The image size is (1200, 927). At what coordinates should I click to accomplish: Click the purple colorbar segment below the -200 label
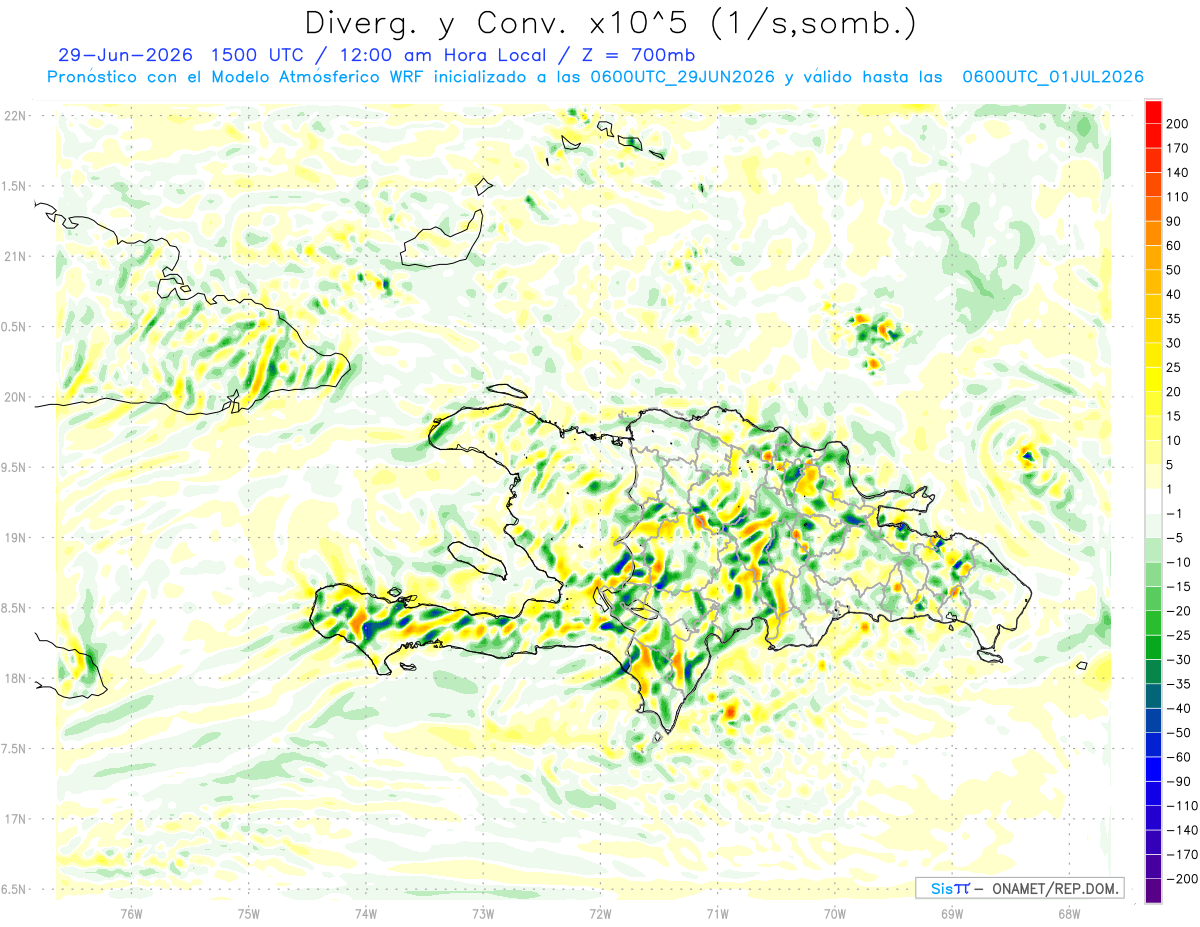pyautogui.click(x=1153, y=891)
